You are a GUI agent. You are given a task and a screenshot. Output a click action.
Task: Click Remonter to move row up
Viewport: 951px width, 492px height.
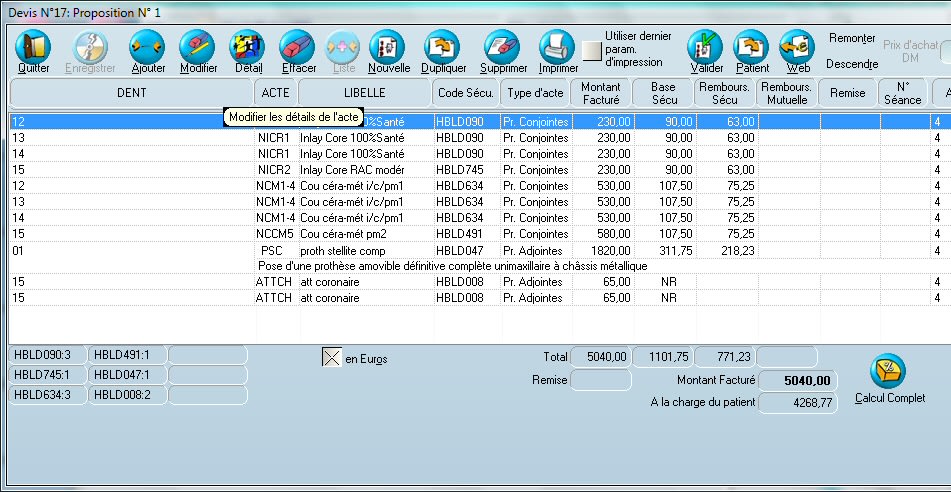[x=851, y=38]
